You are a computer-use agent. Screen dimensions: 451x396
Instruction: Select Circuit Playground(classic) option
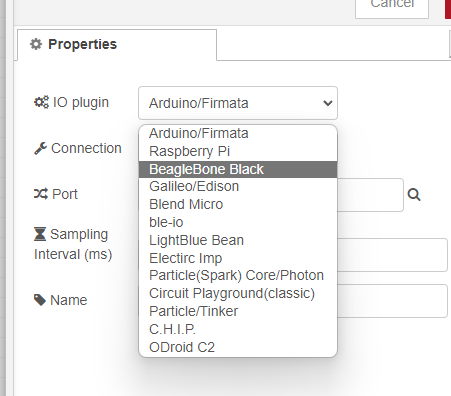tap(238, 294)
